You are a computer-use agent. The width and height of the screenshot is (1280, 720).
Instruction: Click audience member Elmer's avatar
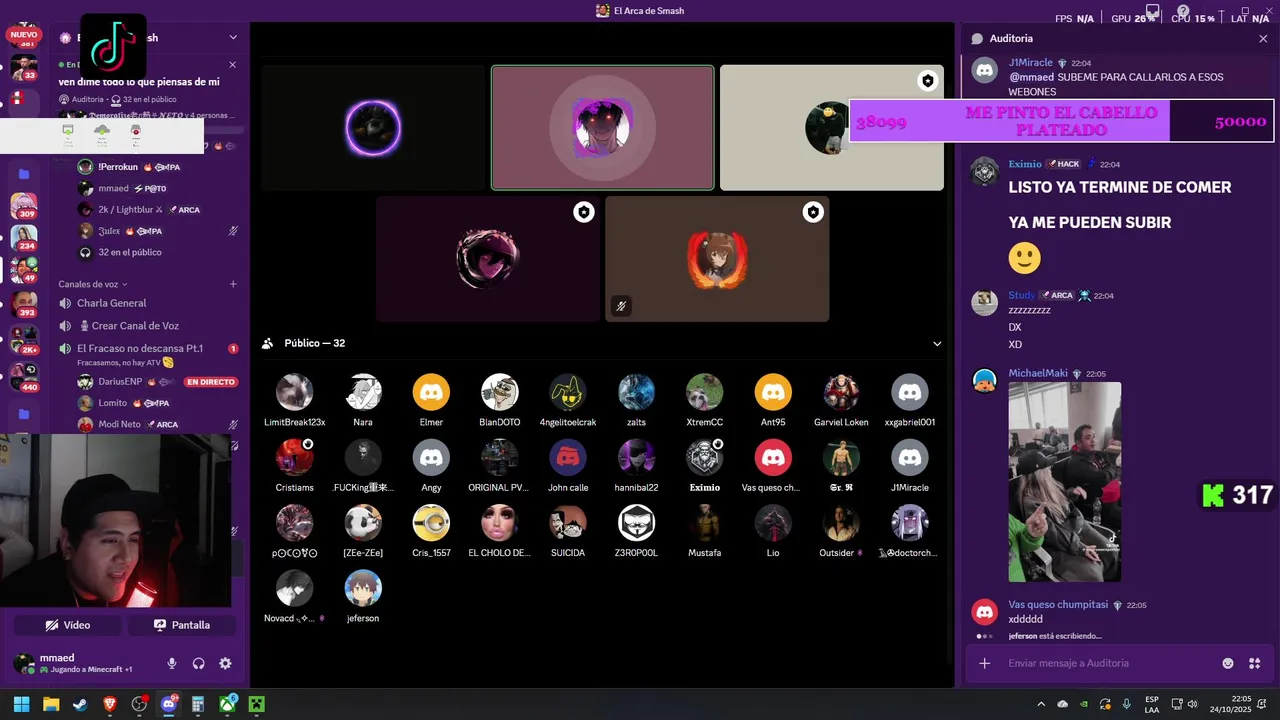pos(431,392)
